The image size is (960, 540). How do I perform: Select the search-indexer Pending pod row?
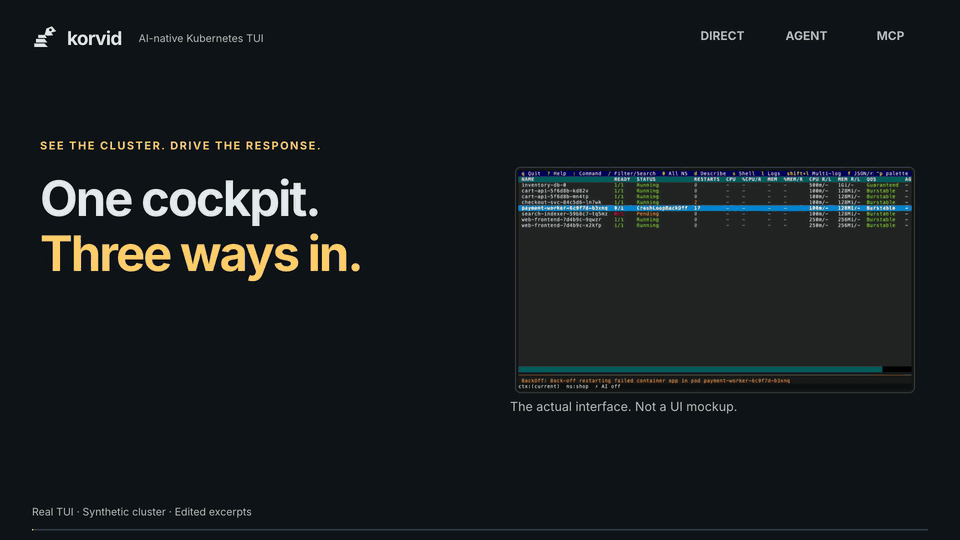[x=714, y=214]
